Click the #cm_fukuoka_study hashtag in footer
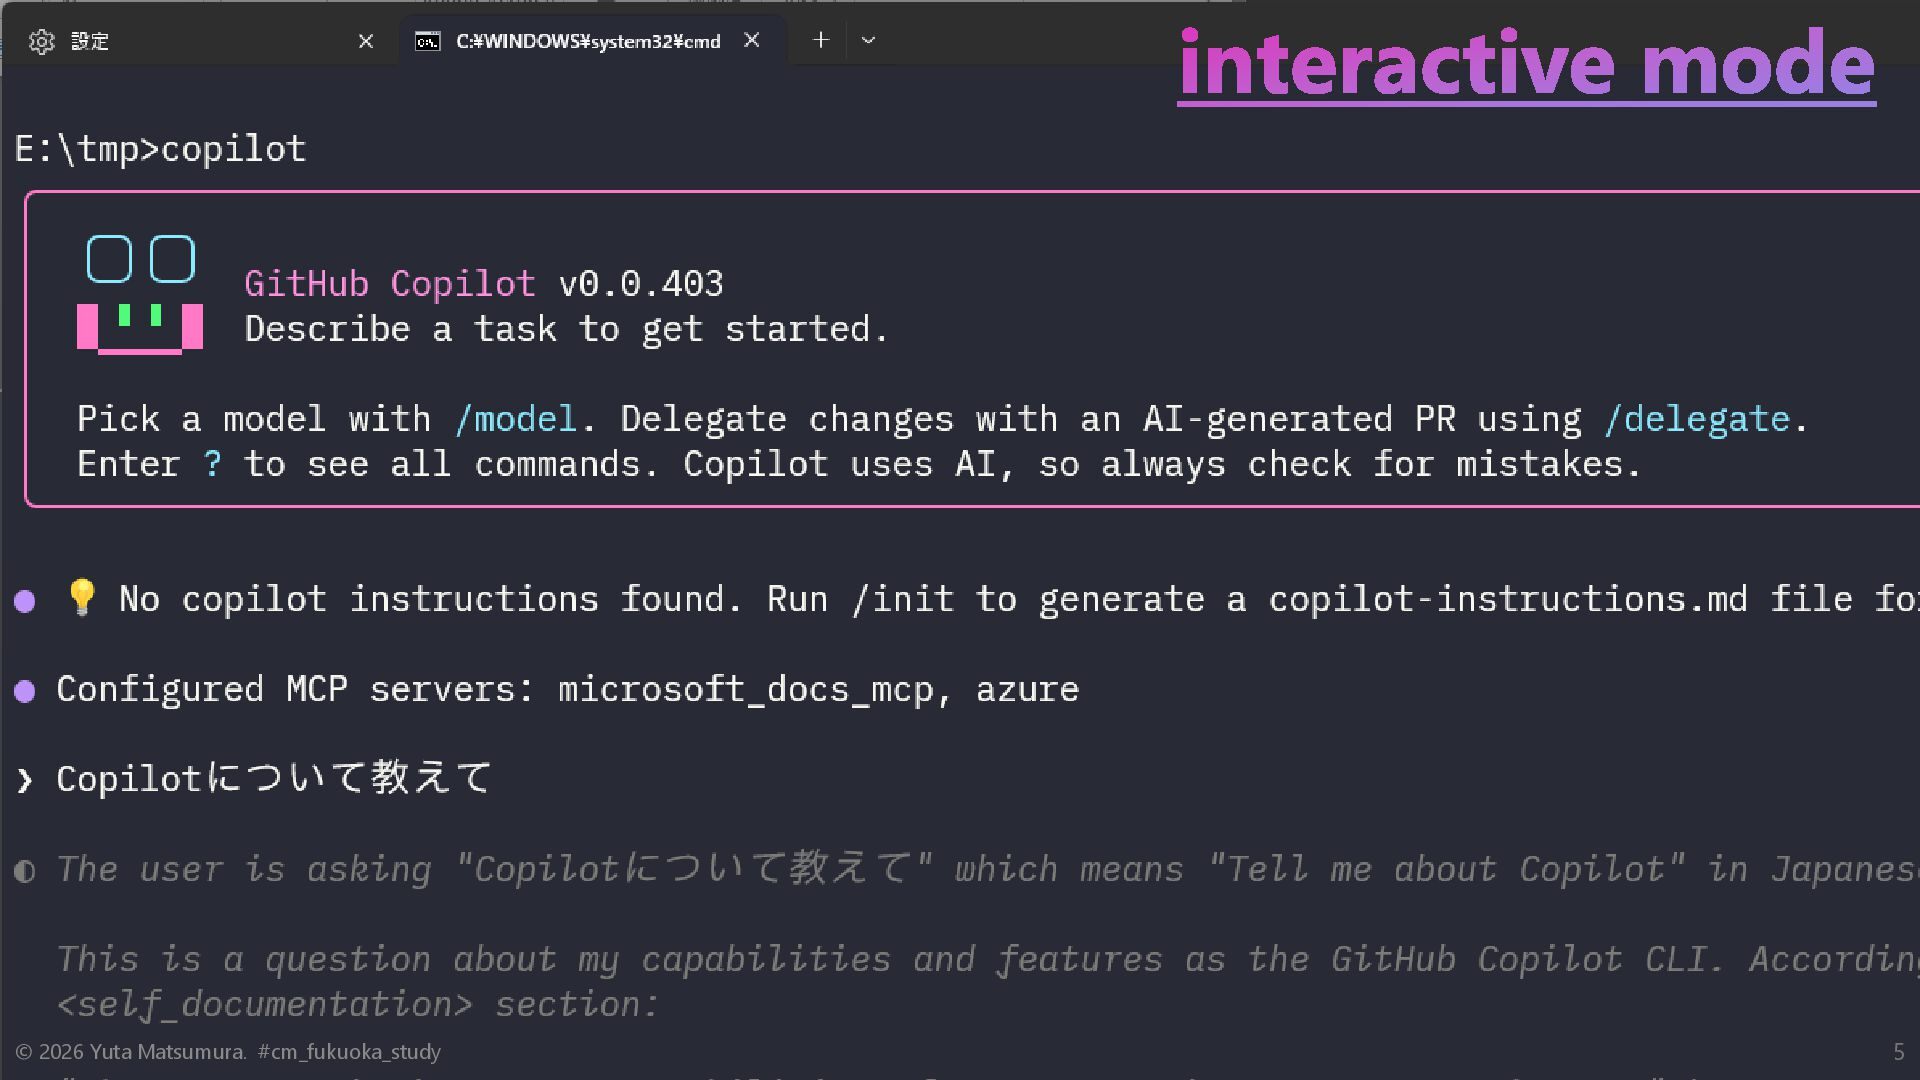 point(349,1052)
